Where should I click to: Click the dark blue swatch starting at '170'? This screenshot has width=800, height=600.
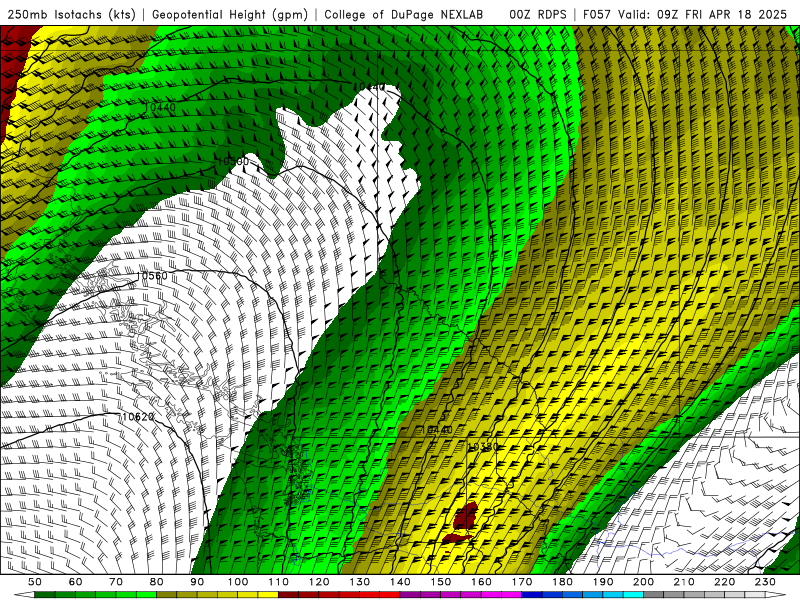pos(532,595)
